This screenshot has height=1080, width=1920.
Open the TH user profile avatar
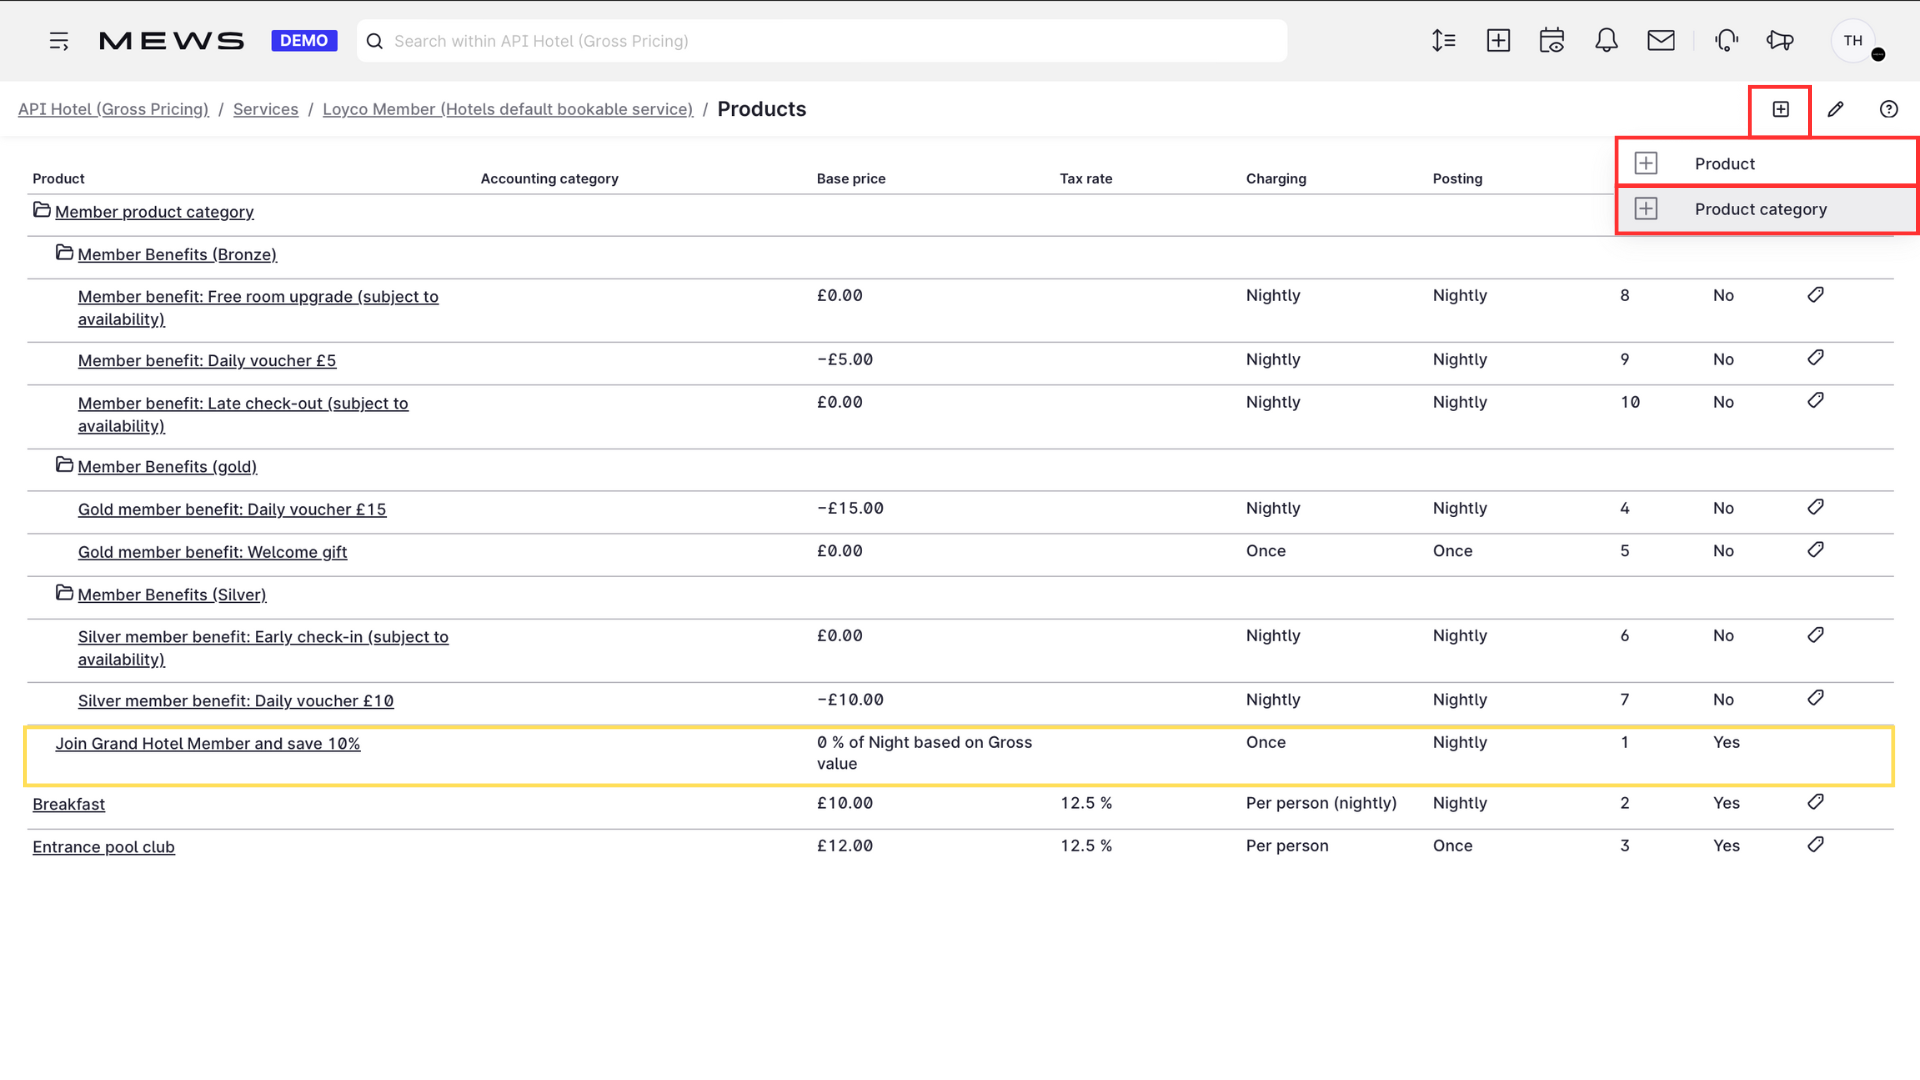point(1853,41)
